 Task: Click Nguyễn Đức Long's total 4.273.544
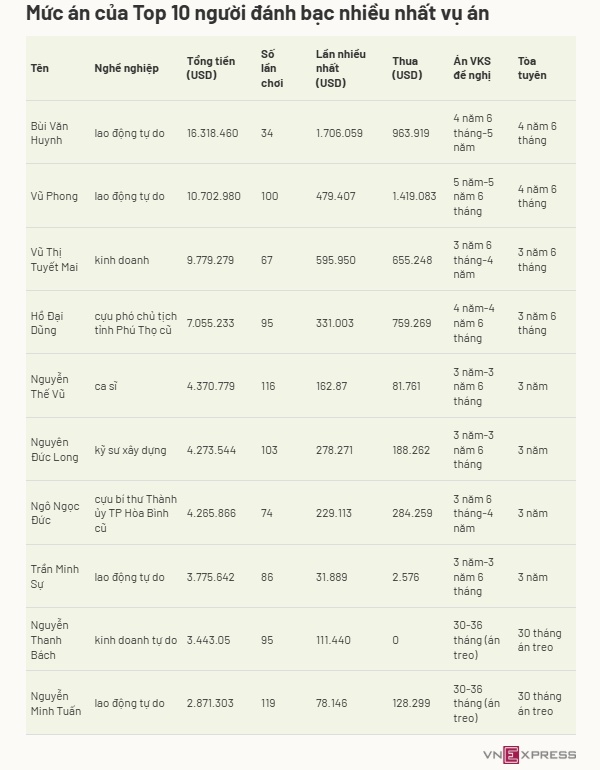point(211,450)
